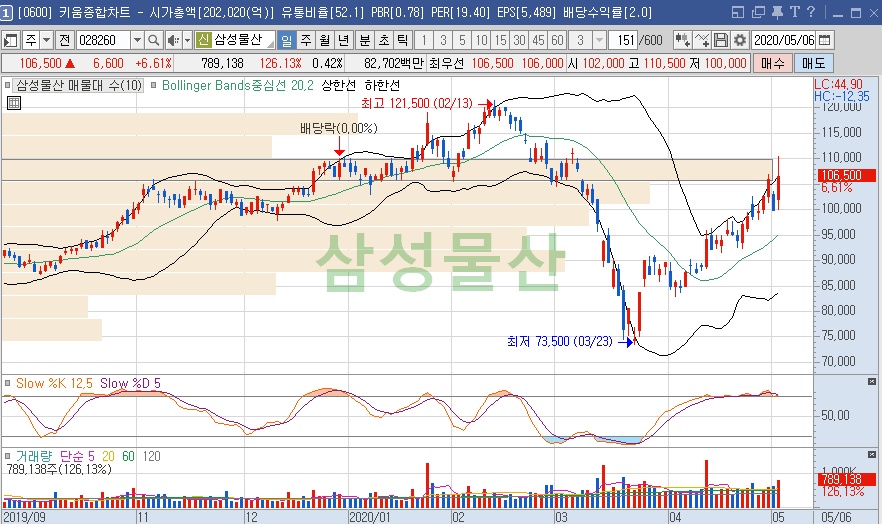This screenshot has width=882, height=524.
Task: Open the add candle chart type icon
Action: 682,40
